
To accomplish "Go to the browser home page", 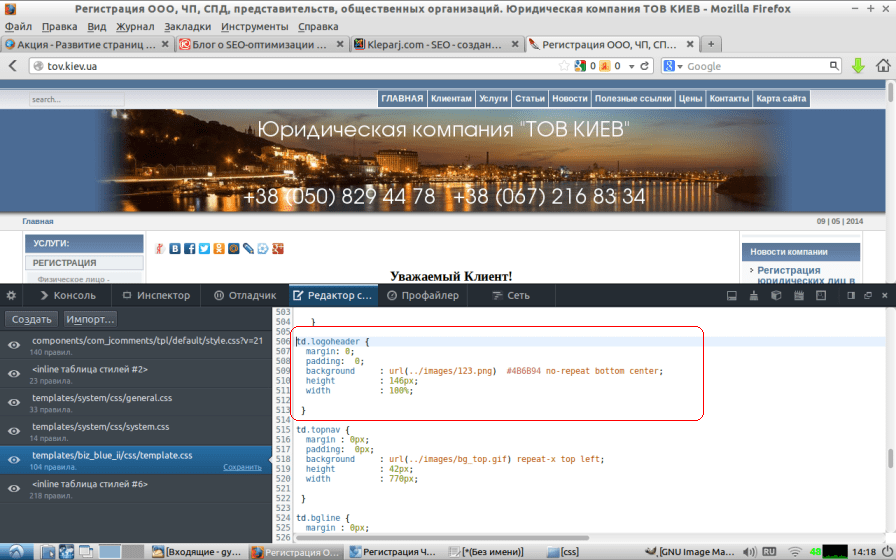I will (883, 66).
